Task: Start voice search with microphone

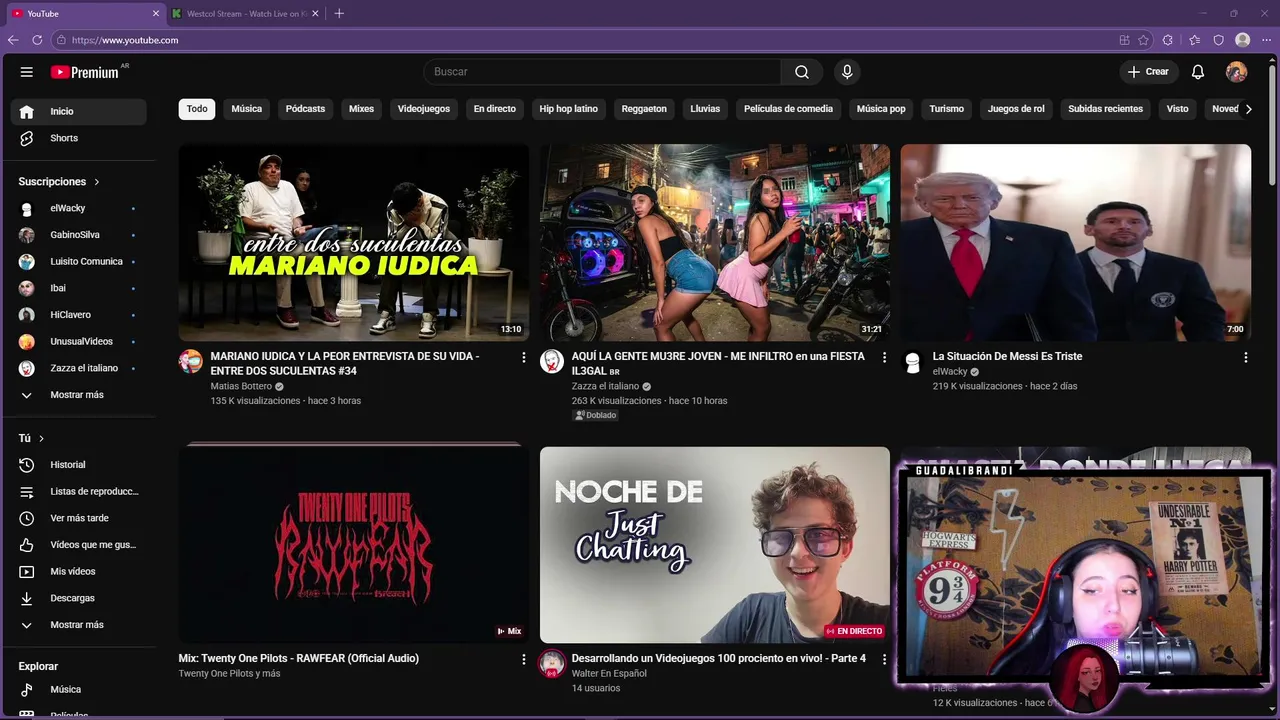Action: [847, 72]
